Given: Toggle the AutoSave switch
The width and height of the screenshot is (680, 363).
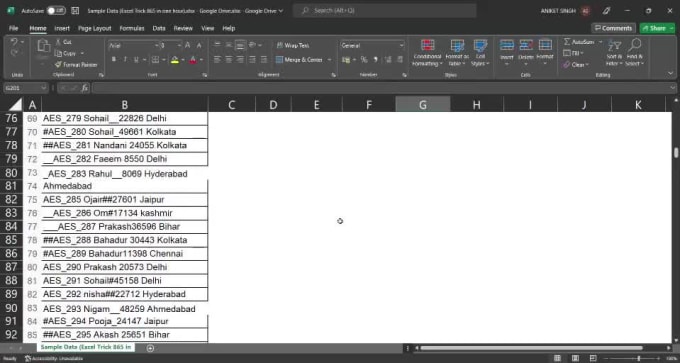Looking at the screenshot, I should (x=56, y=10).
